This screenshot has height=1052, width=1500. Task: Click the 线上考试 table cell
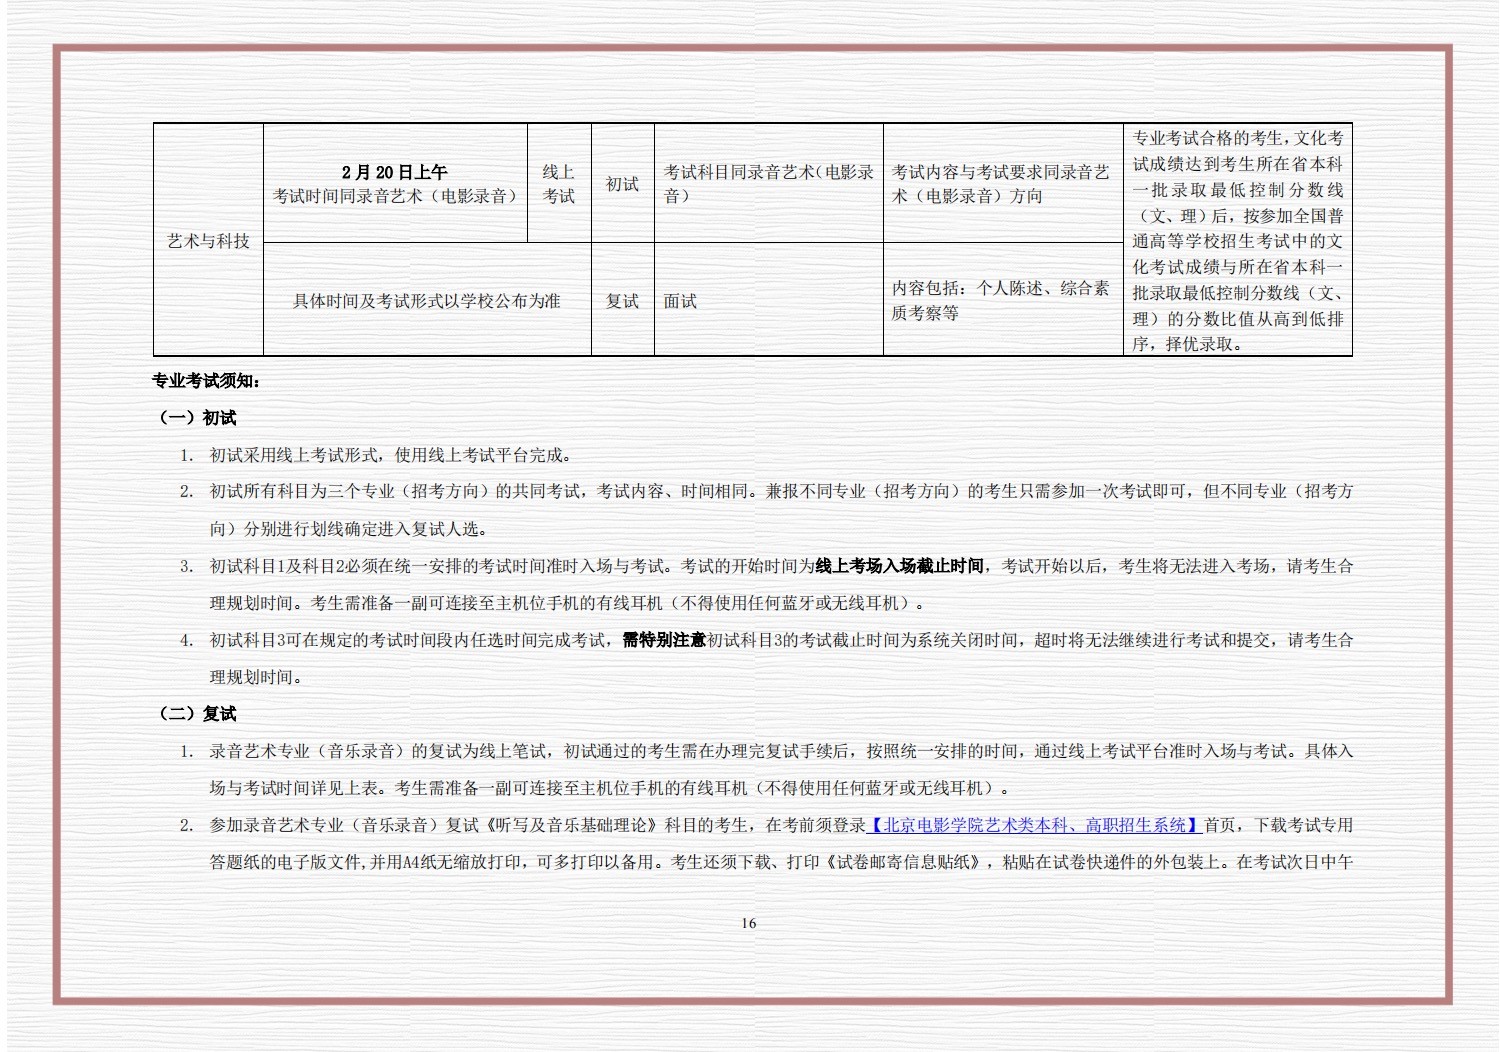tap(558, 184)
